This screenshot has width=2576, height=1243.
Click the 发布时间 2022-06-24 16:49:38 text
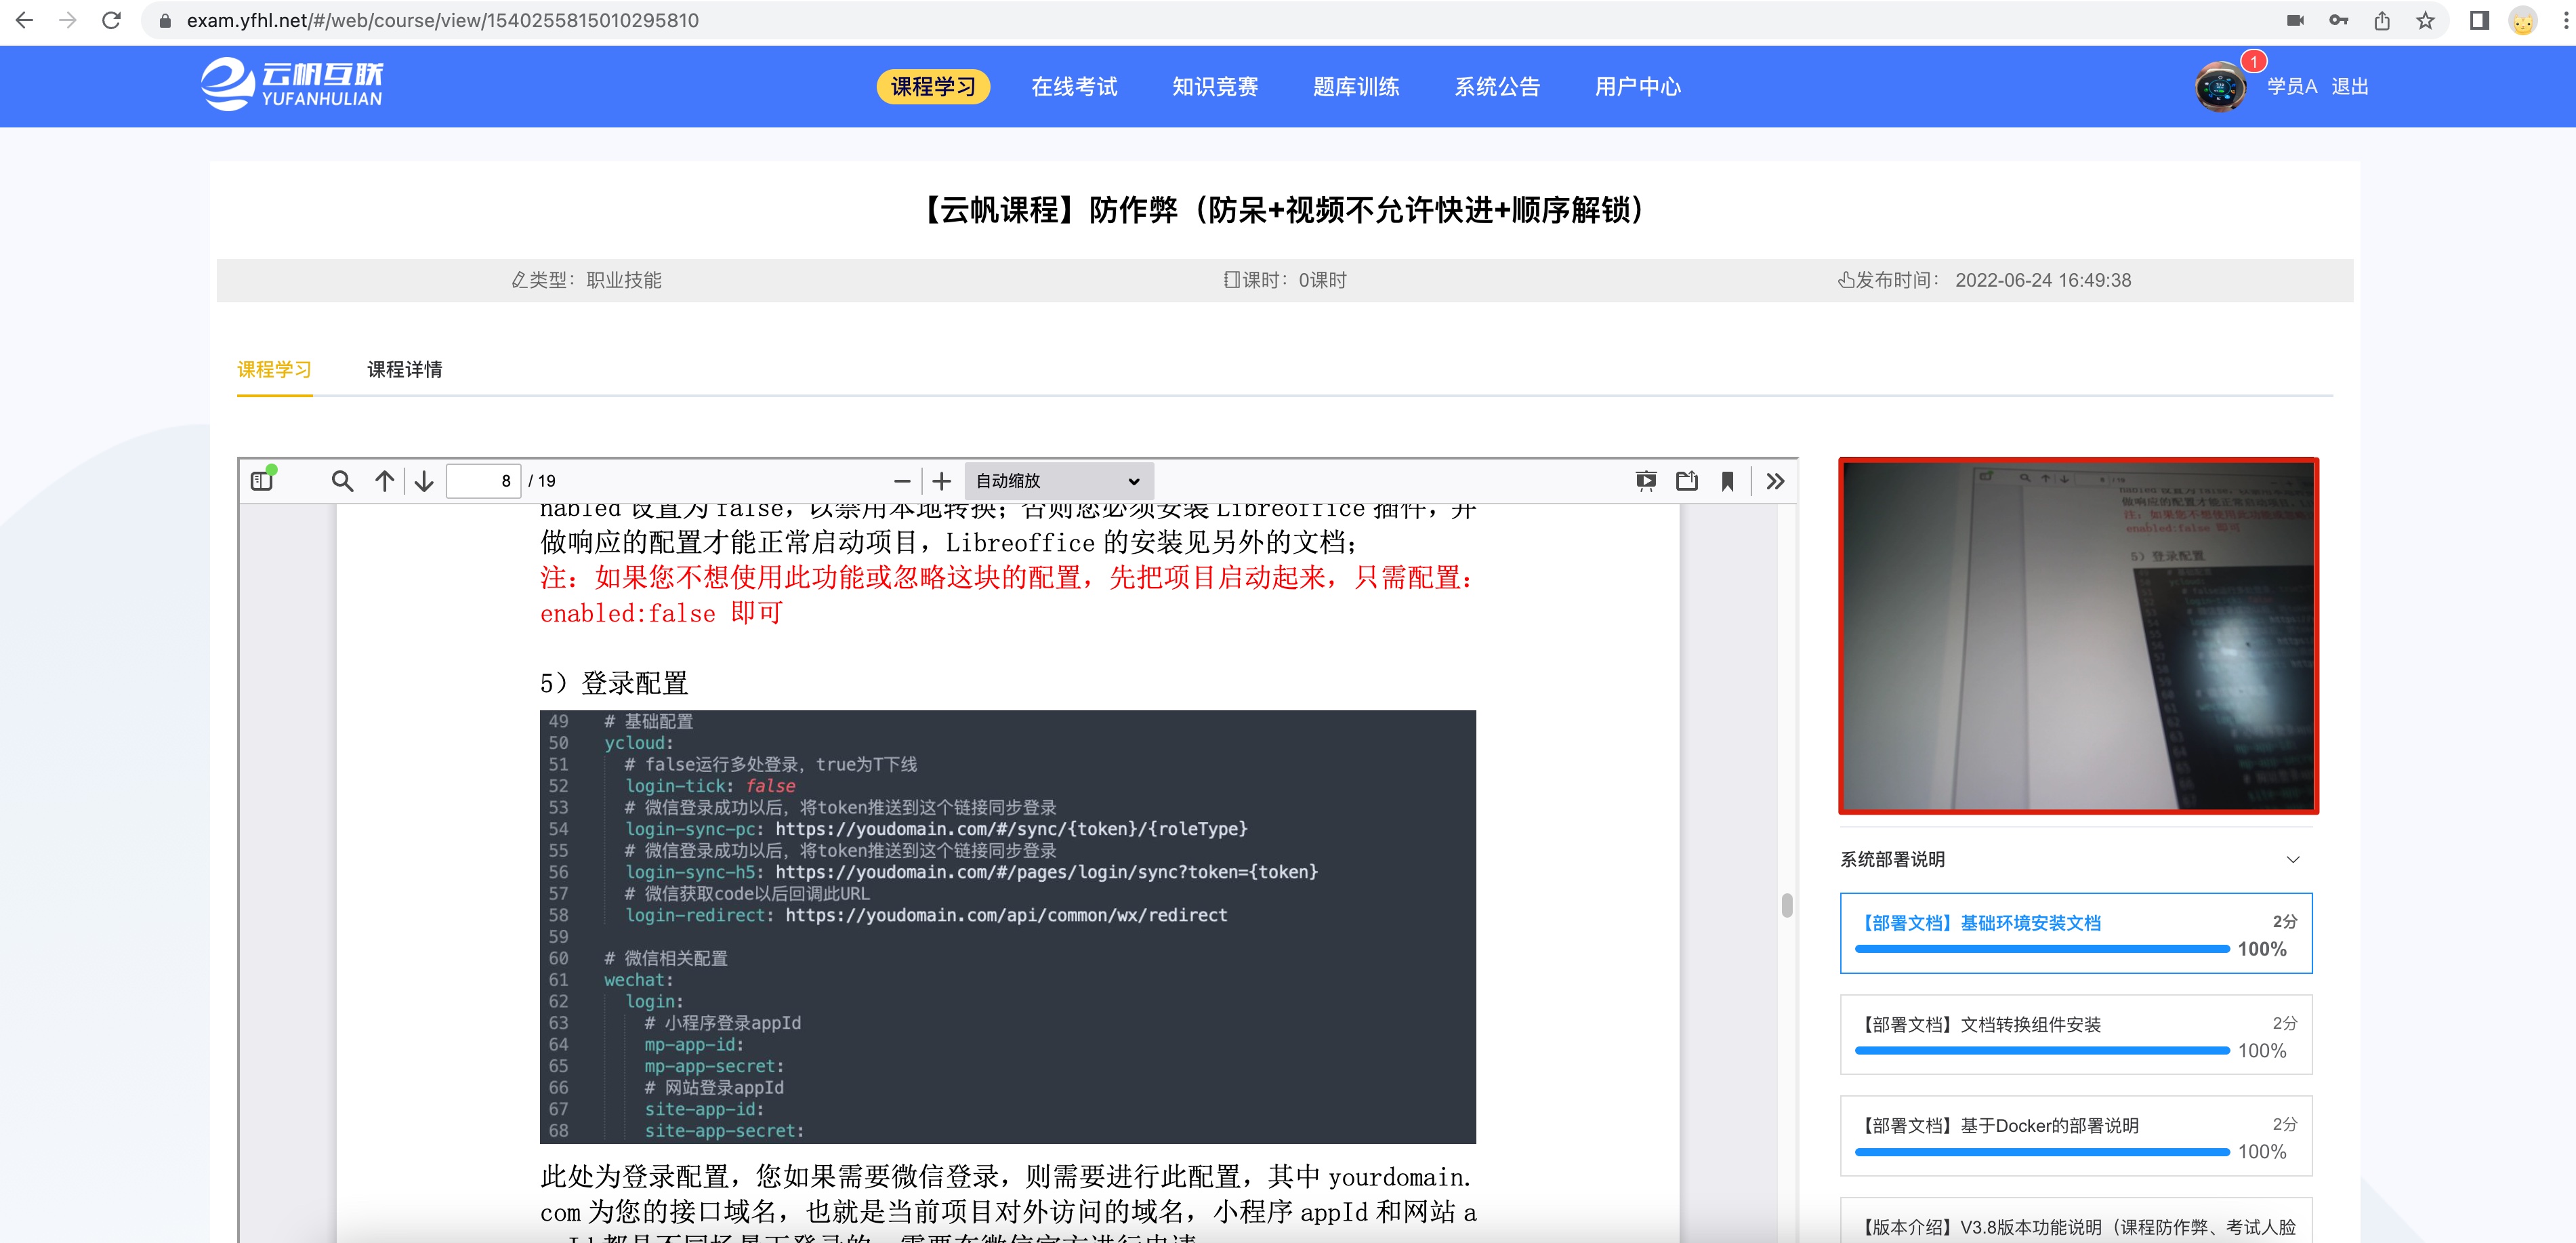1984,280
